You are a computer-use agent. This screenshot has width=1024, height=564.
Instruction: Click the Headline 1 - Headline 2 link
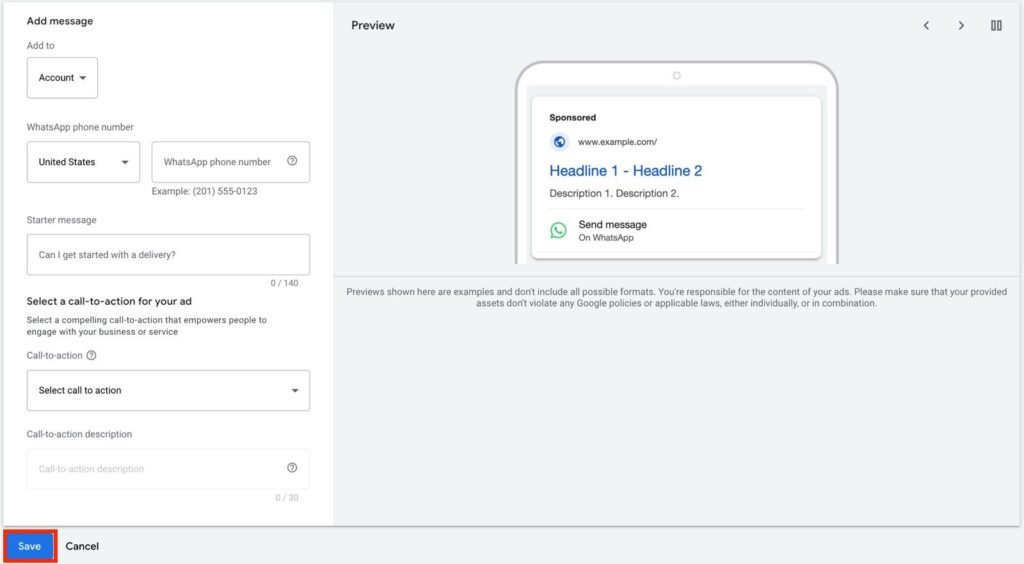point(626,171)
